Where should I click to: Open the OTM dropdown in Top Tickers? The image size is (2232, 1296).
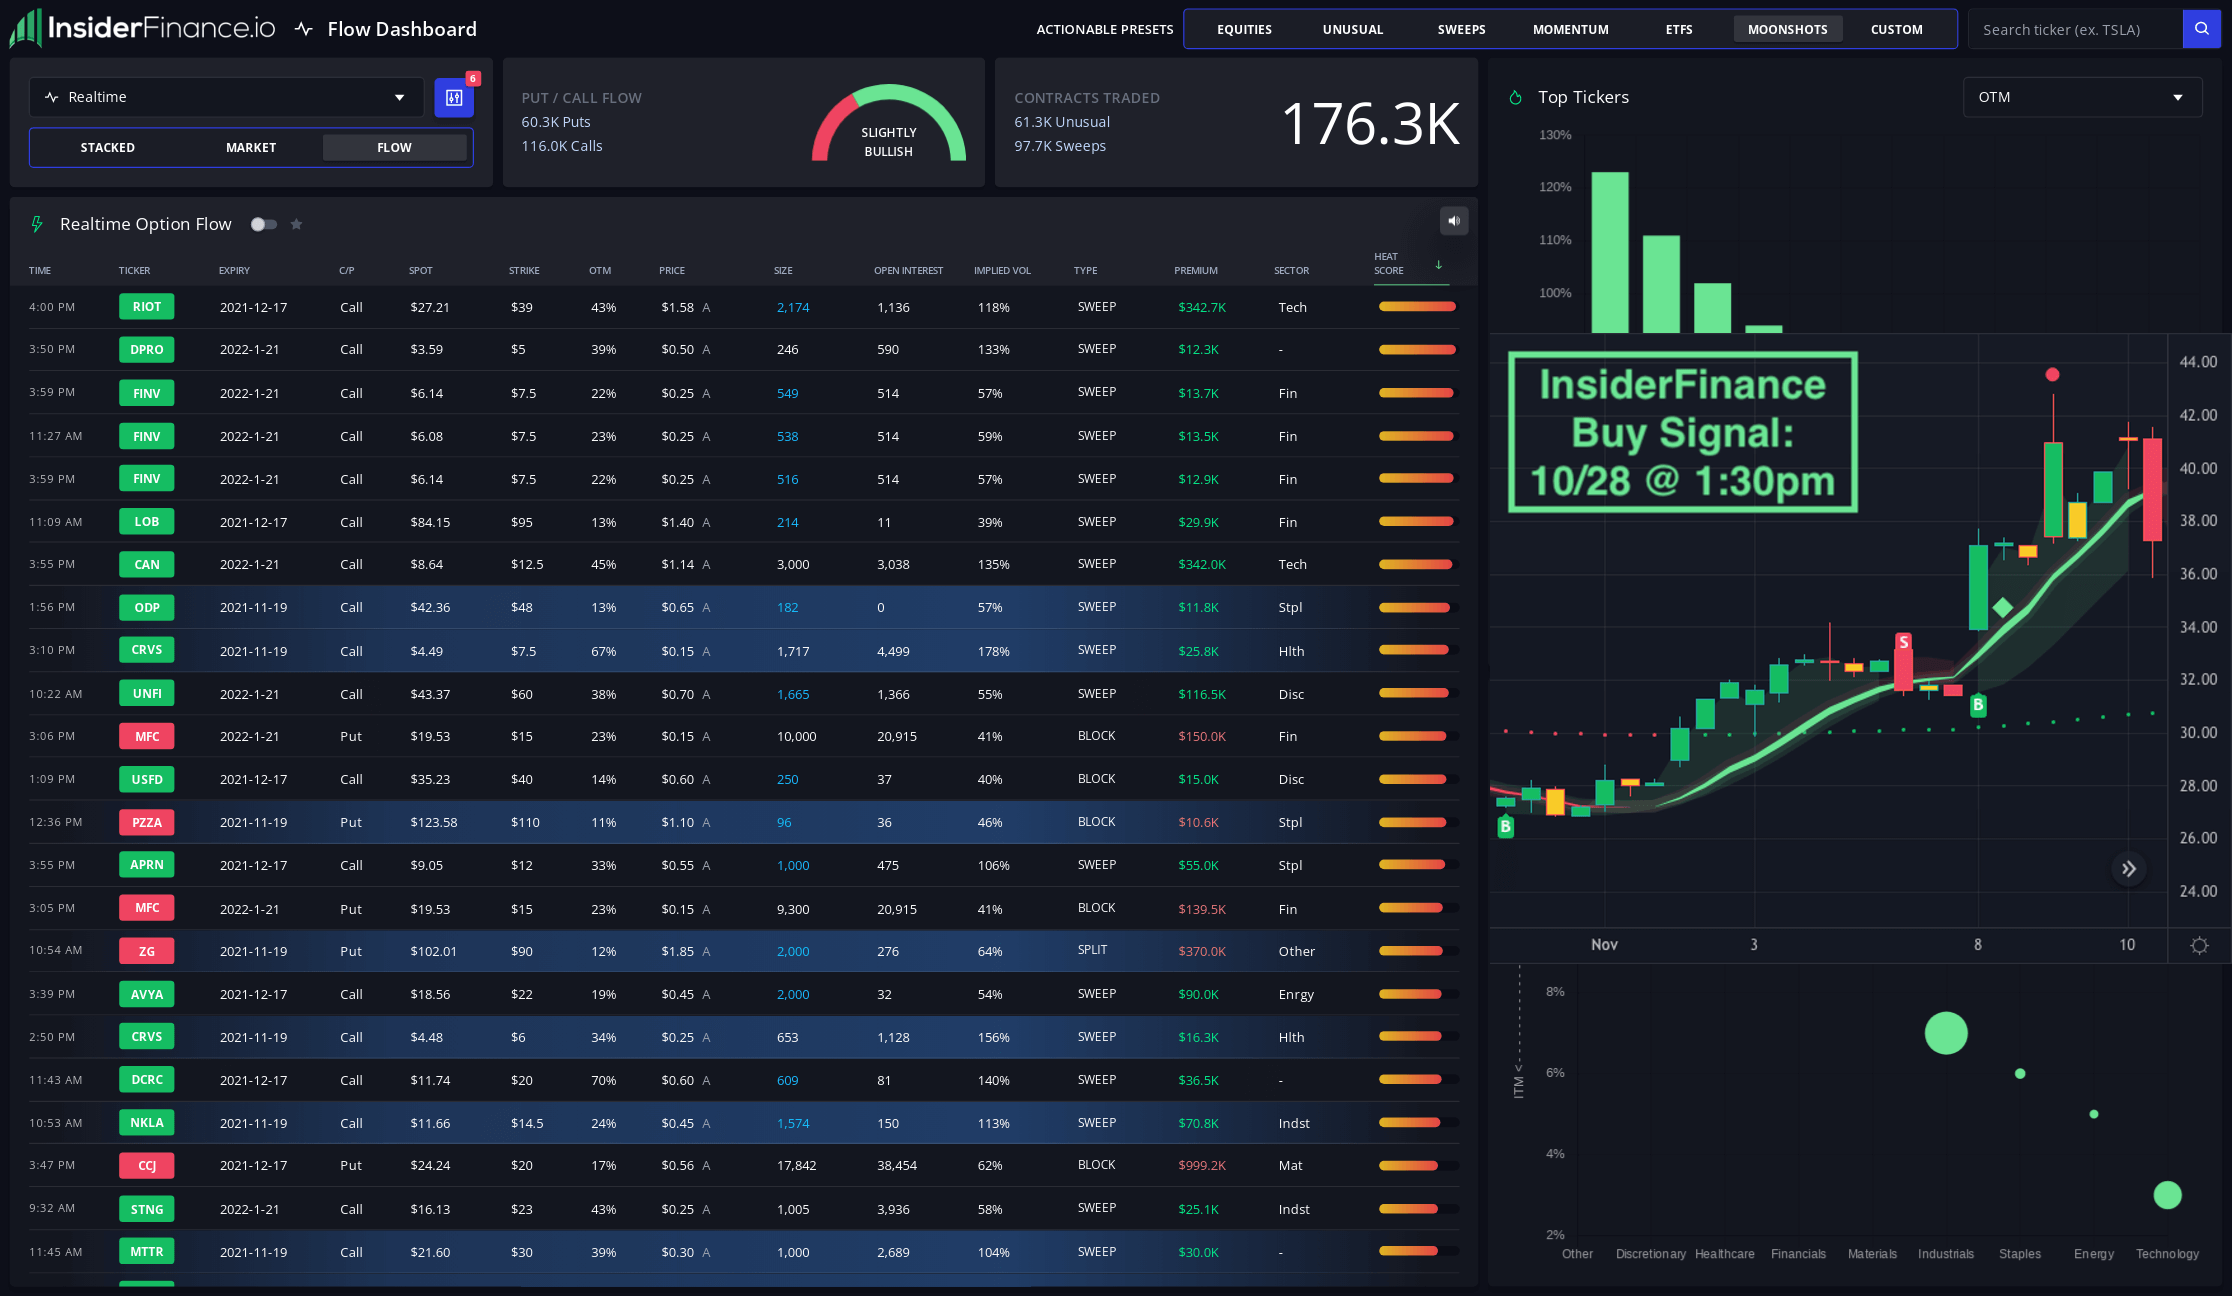[x=2081, y=97]
